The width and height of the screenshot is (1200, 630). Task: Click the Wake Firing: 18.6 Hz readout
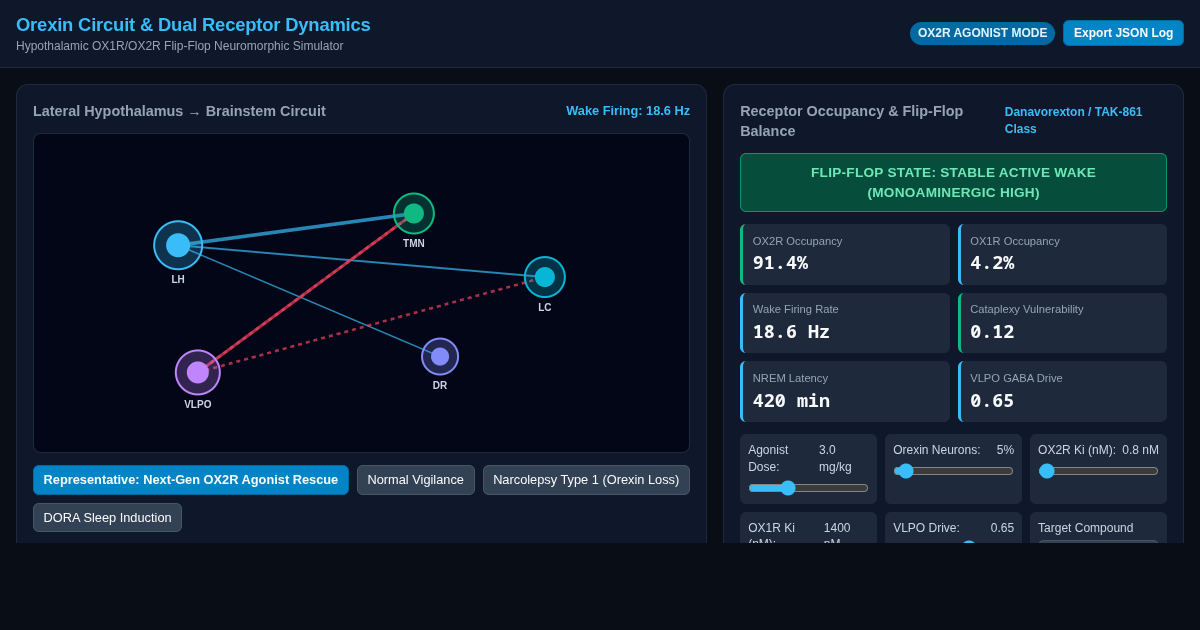(x=628, y=111)
